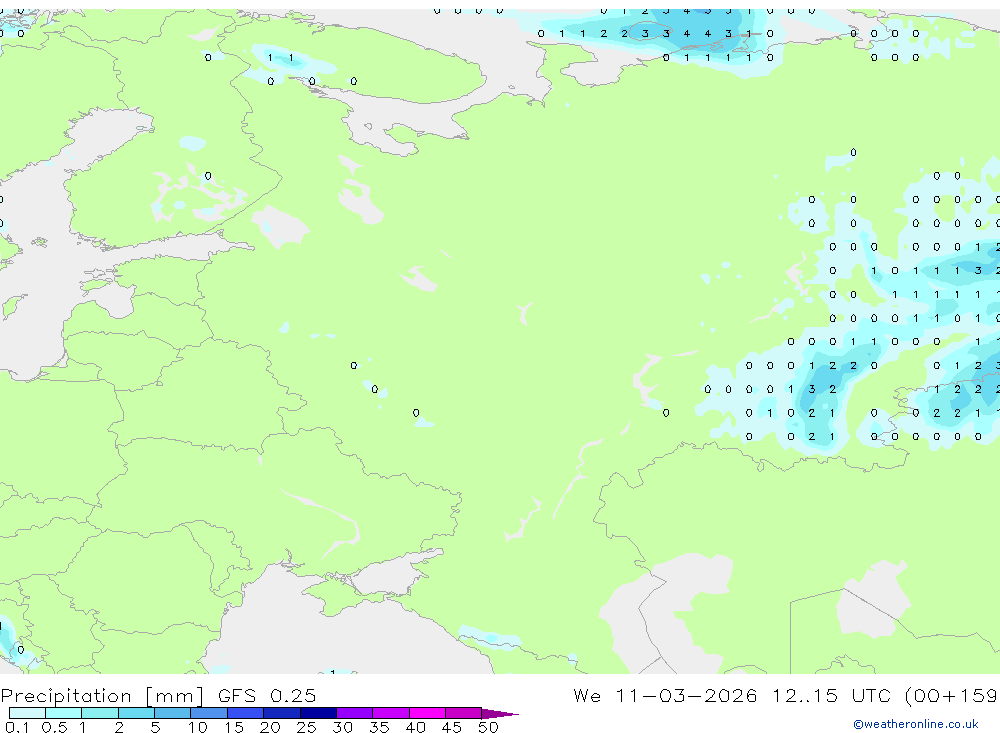Pick the 5–10 mm light blue swatch
The width and height of the screenshot is (1000, 733).
(x=173, y=713)
